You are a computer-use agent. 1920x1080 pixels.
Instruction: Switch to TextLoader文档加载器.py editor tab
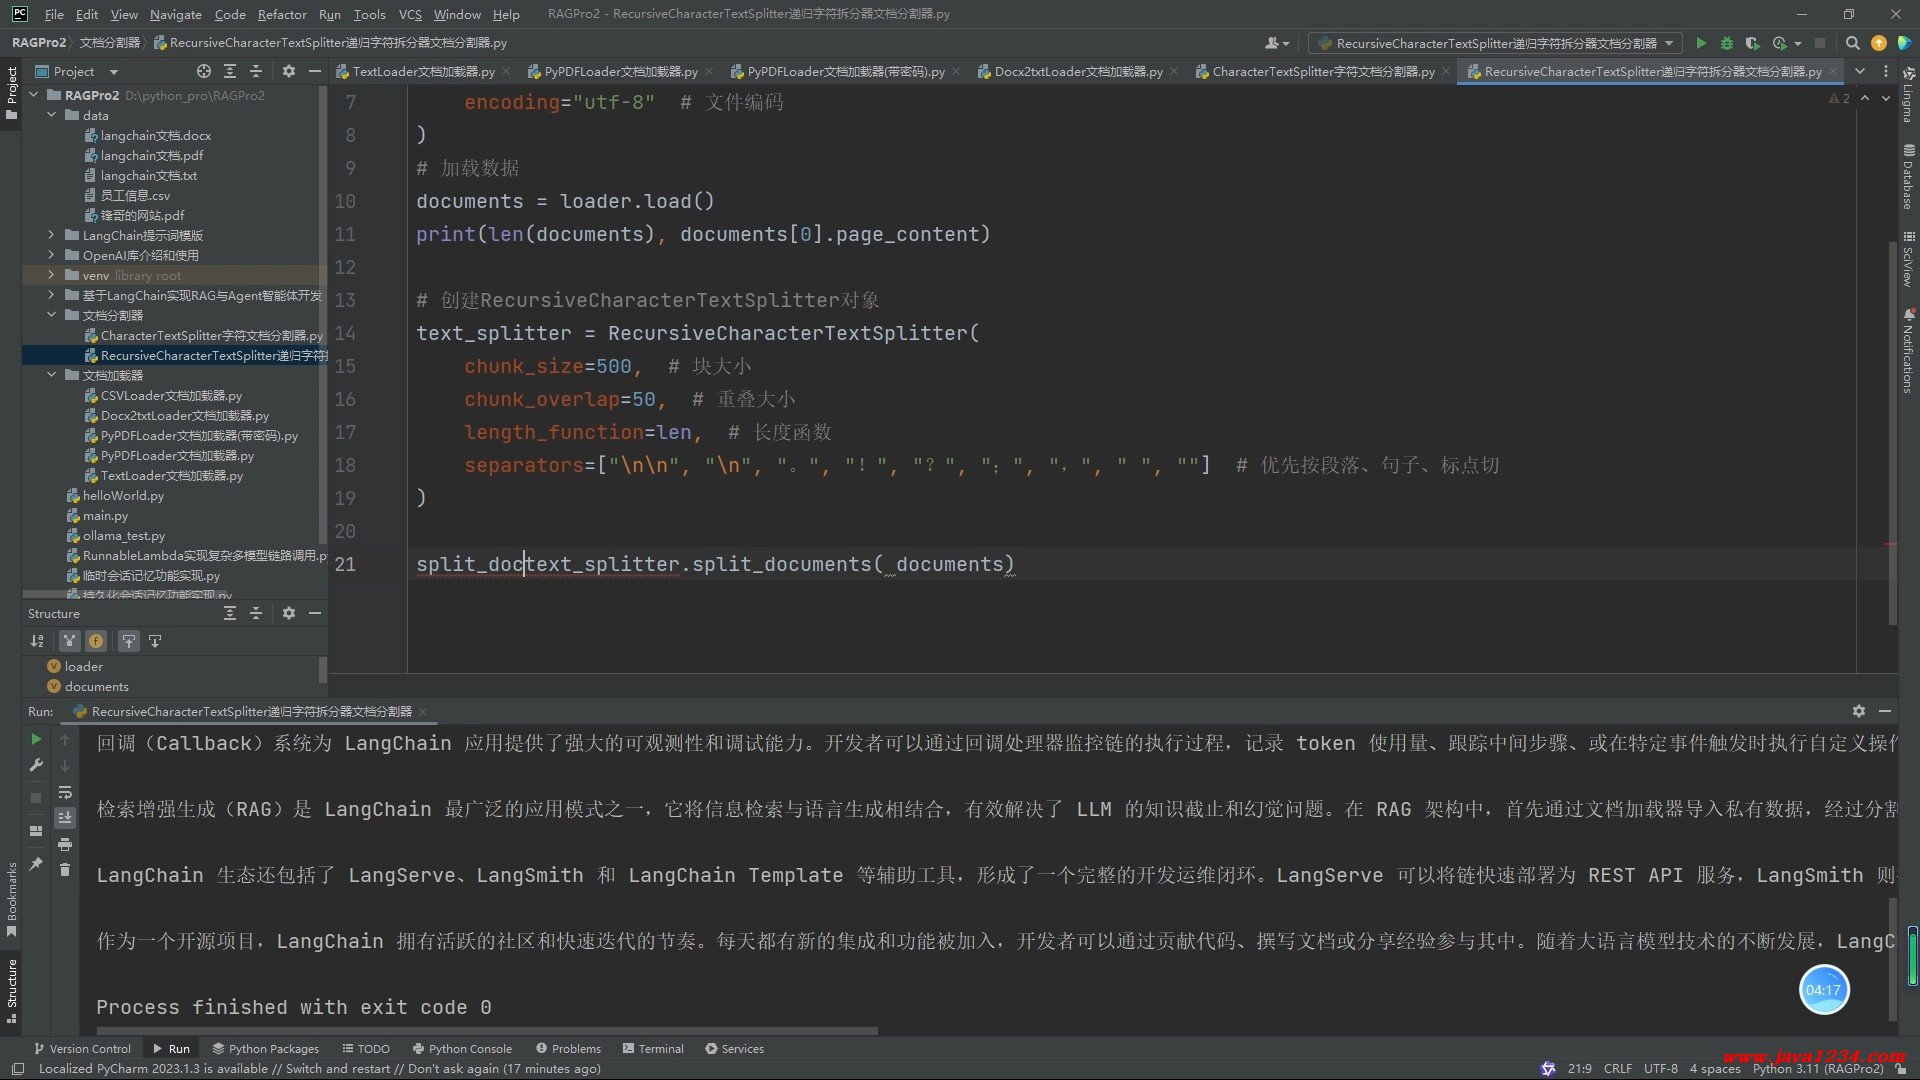click(x=422, y=71)
